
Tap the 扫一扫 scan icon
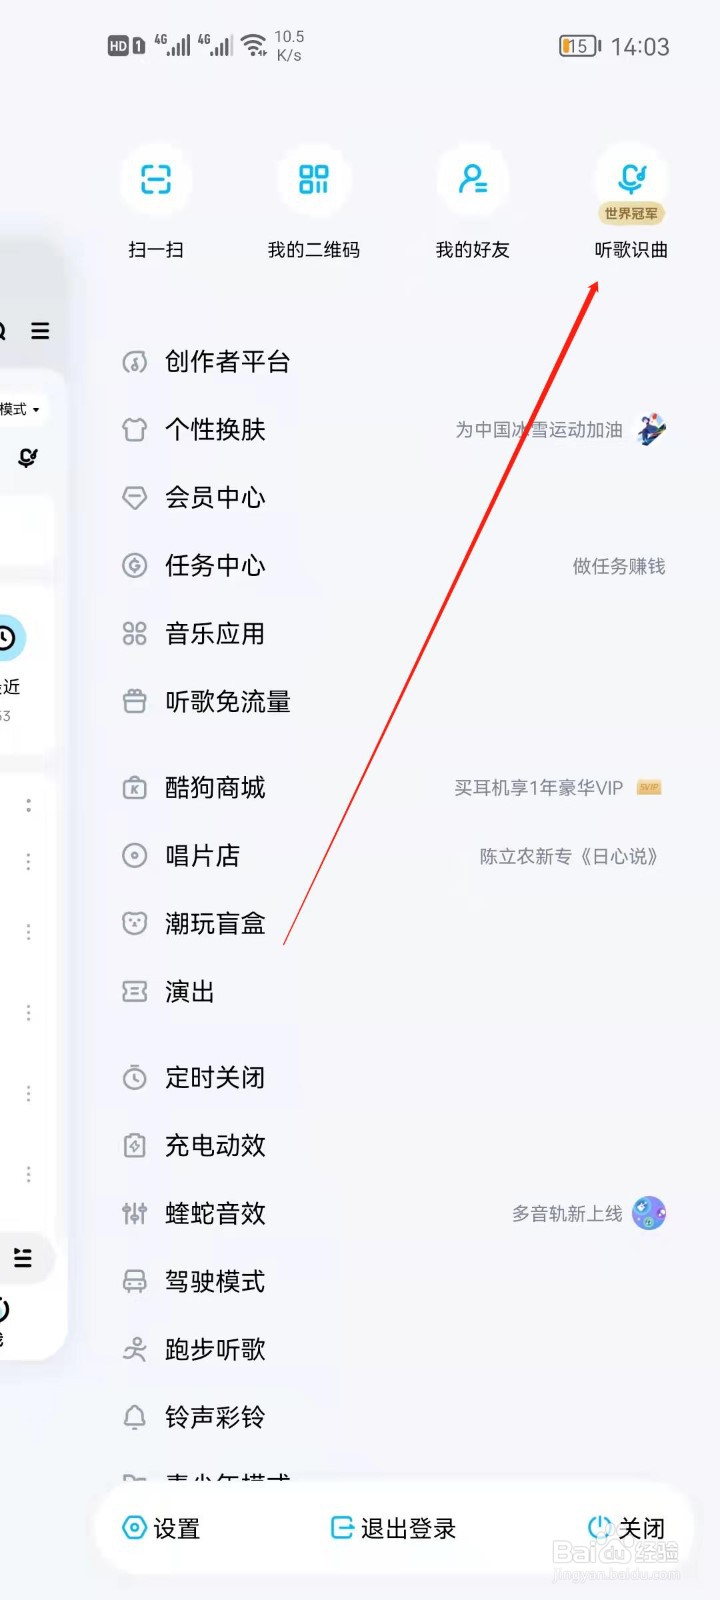point(155,180)
